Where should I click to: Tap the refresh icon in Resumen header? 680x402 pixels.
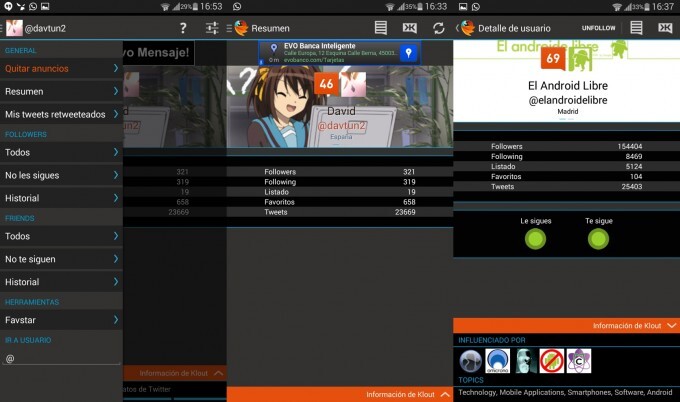438,28
